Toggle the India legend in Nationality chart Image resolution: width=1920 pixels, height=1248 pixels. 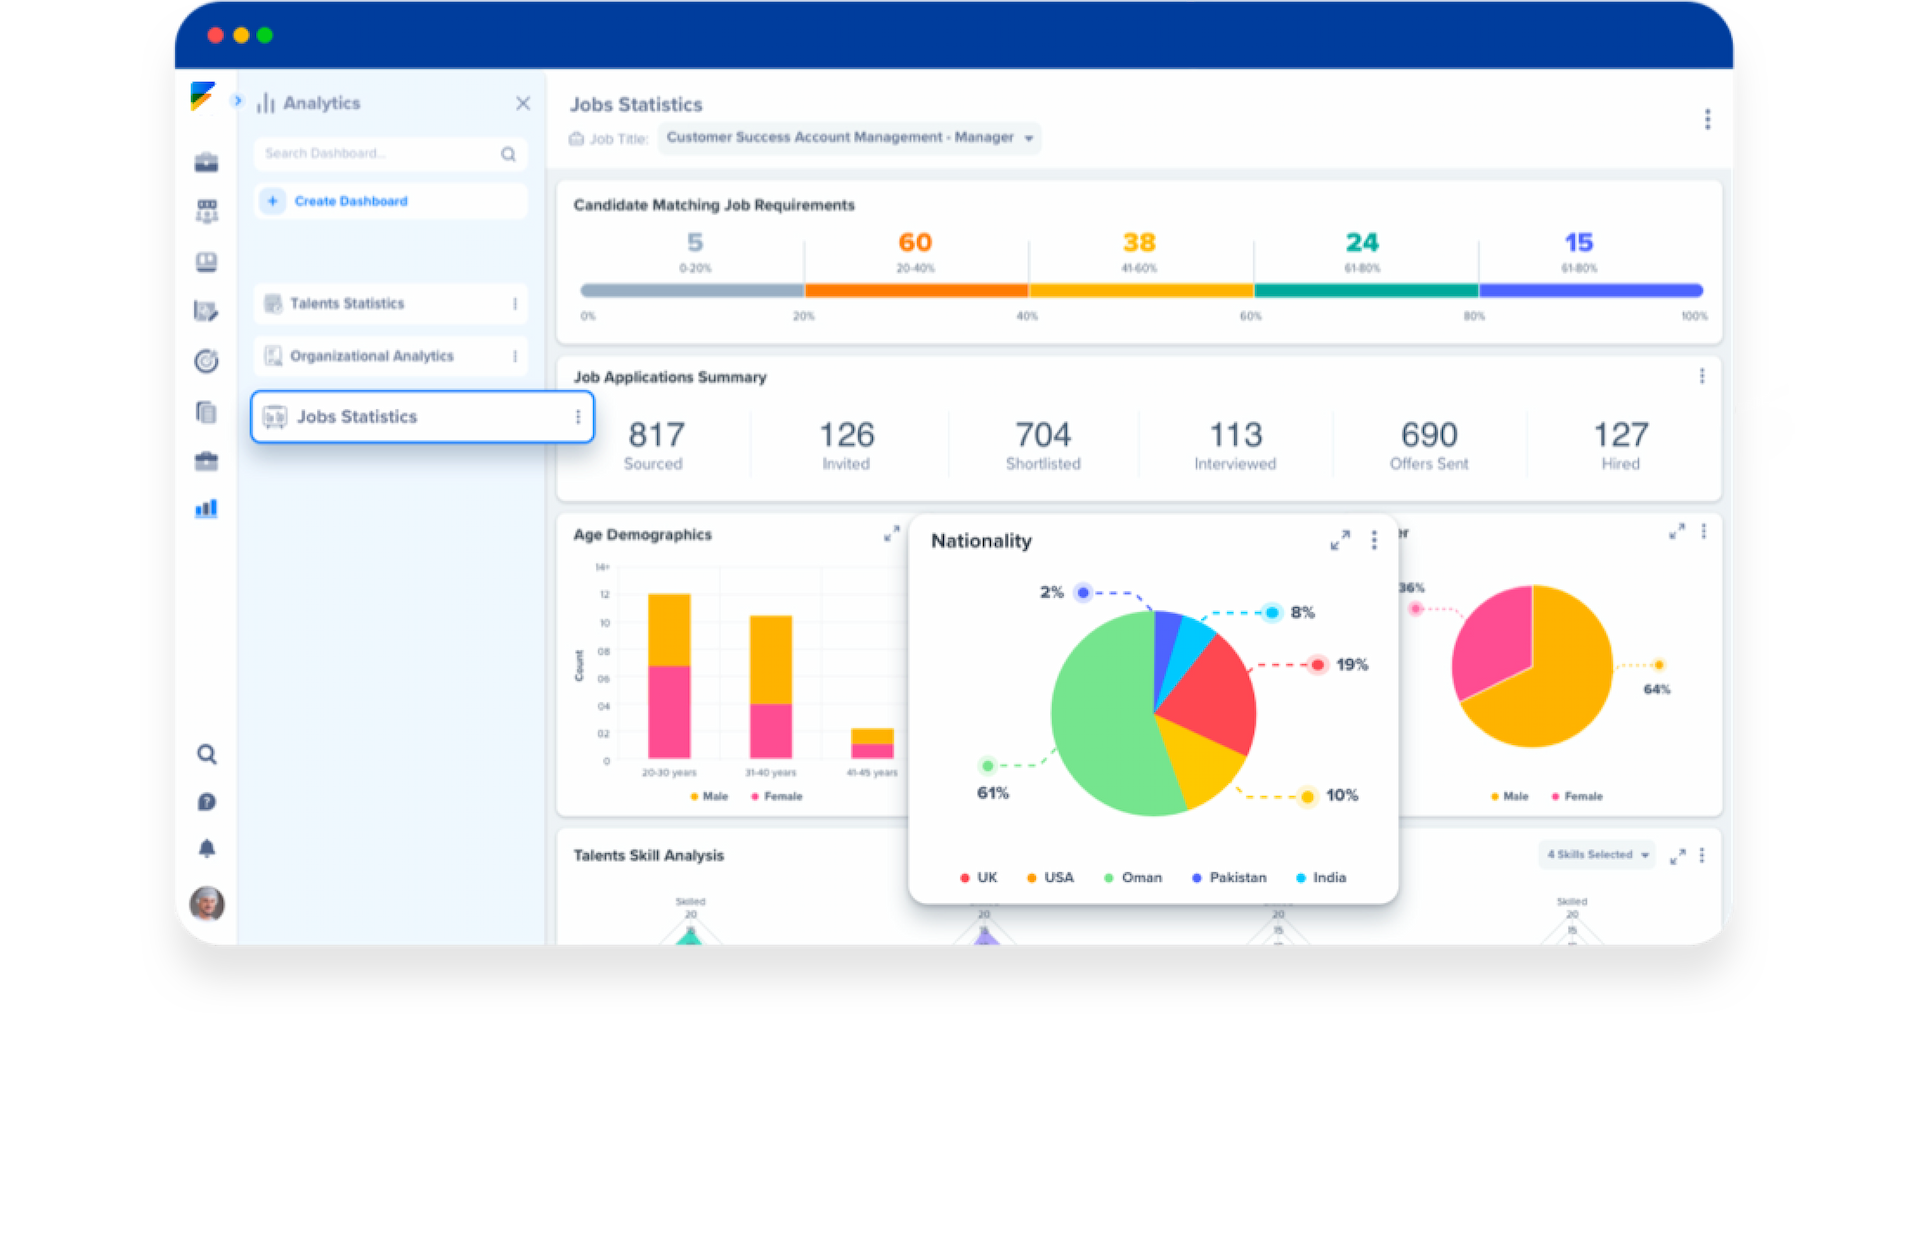[1321, 878]
